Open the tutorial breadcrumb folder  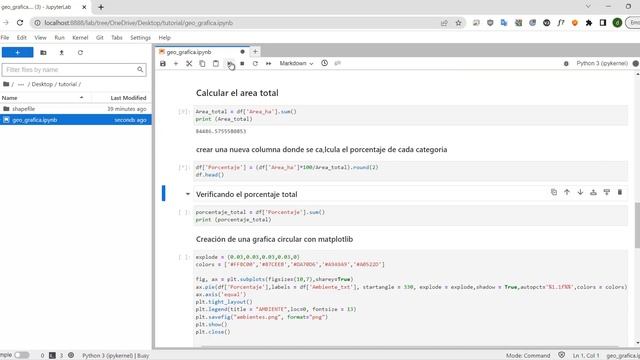click(67, 84)
